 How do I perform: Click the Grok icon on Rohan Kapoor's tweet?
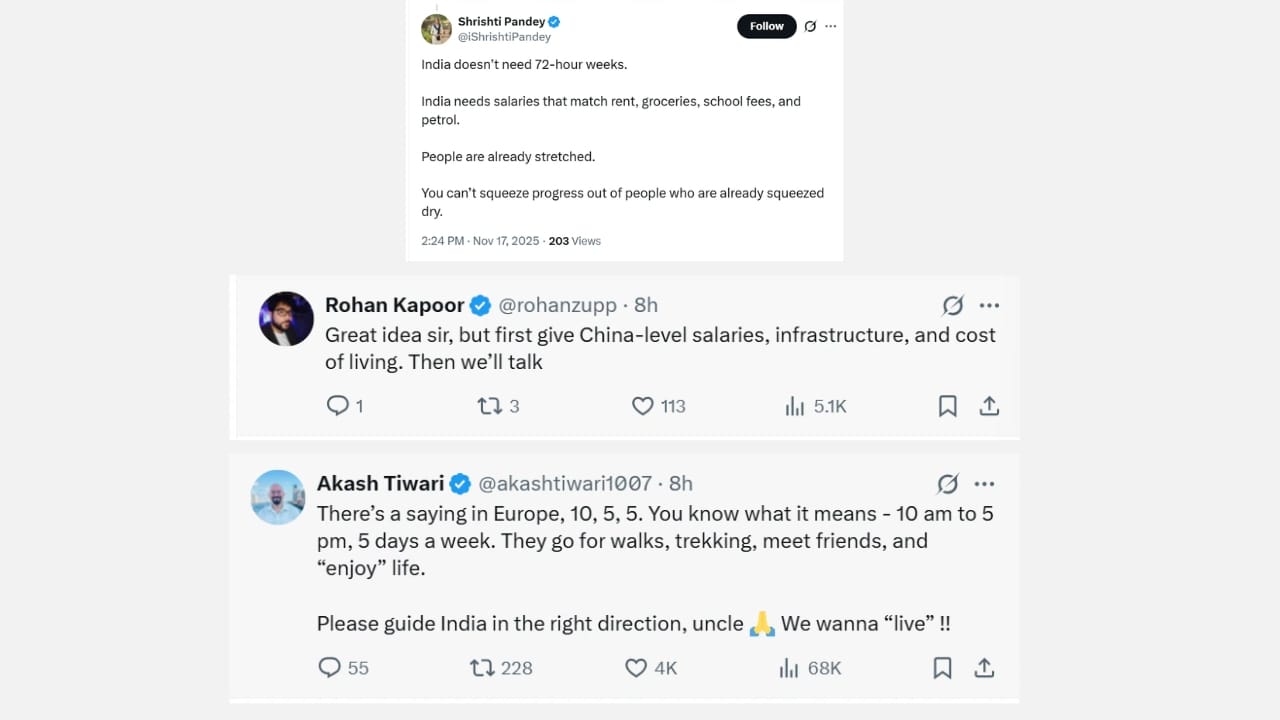(952, 305)
